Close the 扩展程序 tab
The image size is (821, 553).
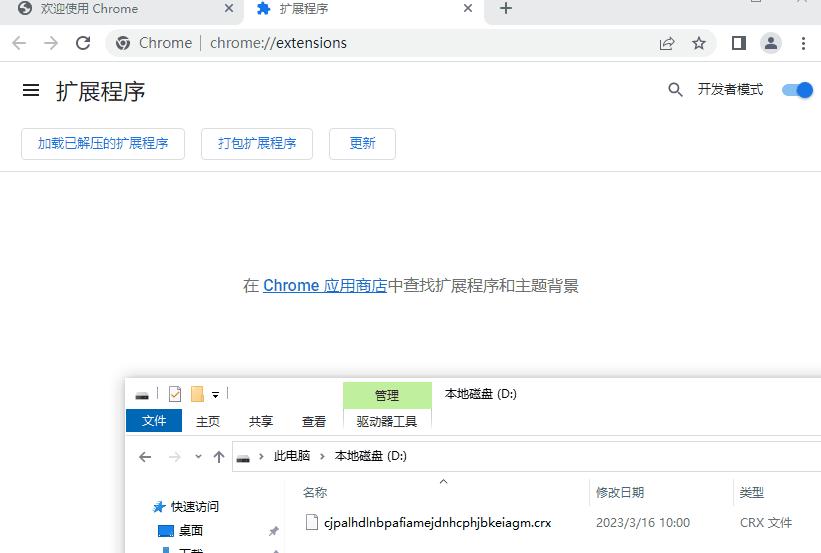click(x=468, y=8)
